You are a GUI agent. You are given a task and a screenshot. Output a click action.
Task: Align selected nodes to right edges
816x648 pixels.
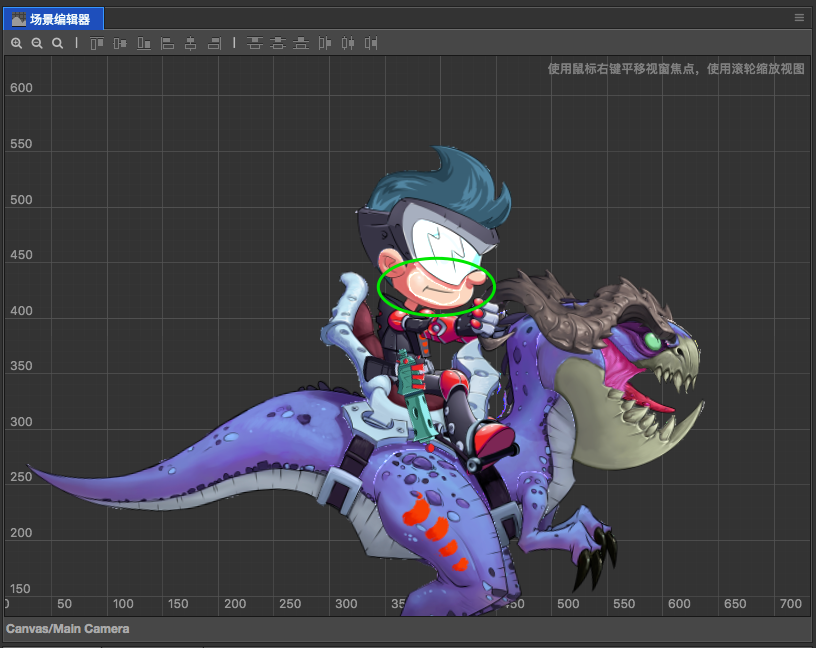[214, 43]
